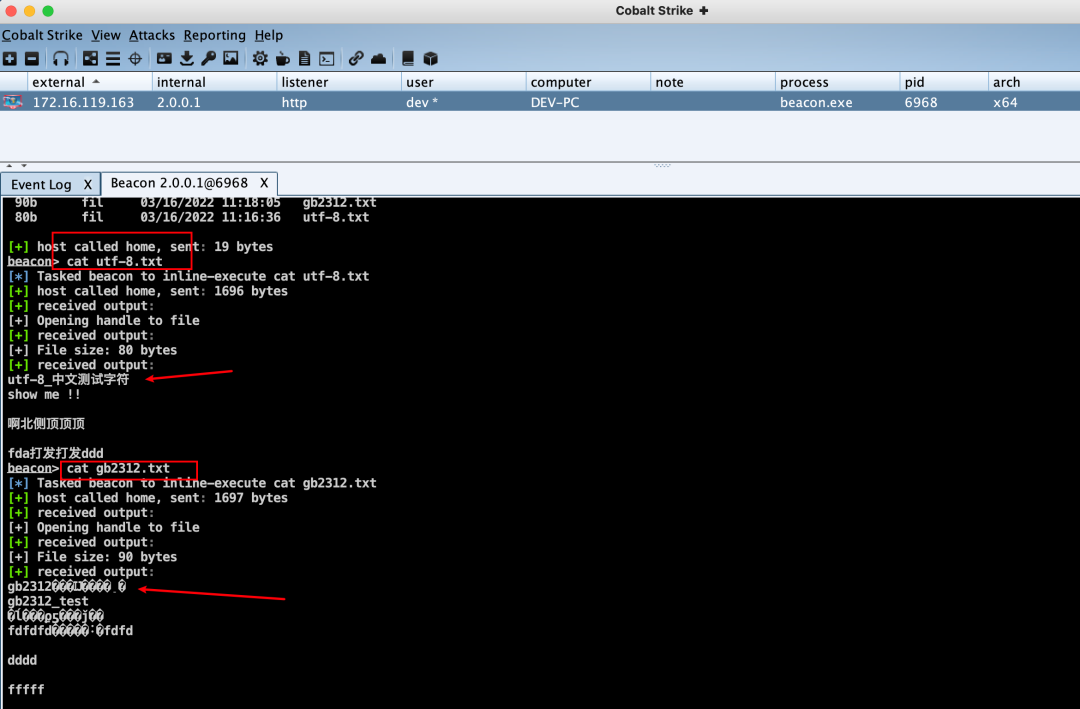Image resolution: width=1080 pixels, height=709 pixels.
Task: Click the terminal icon for scripted web delivery
Action: (x=326, y=59)
